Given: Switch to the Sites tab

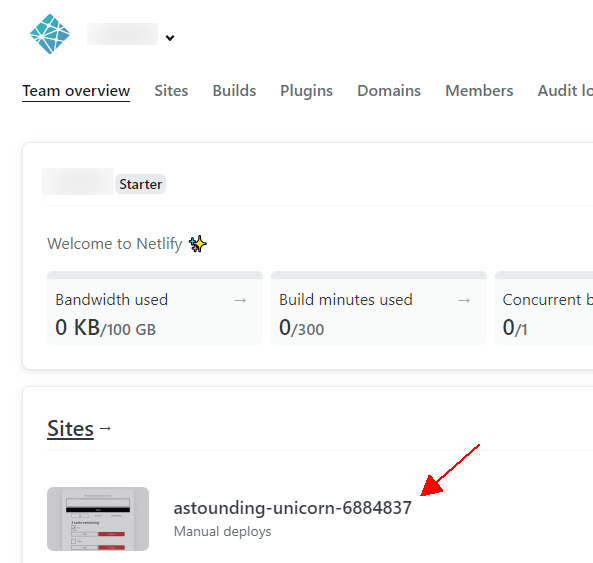Looking at the screenshot, I should pyautogui.click(x=171, y=91).
